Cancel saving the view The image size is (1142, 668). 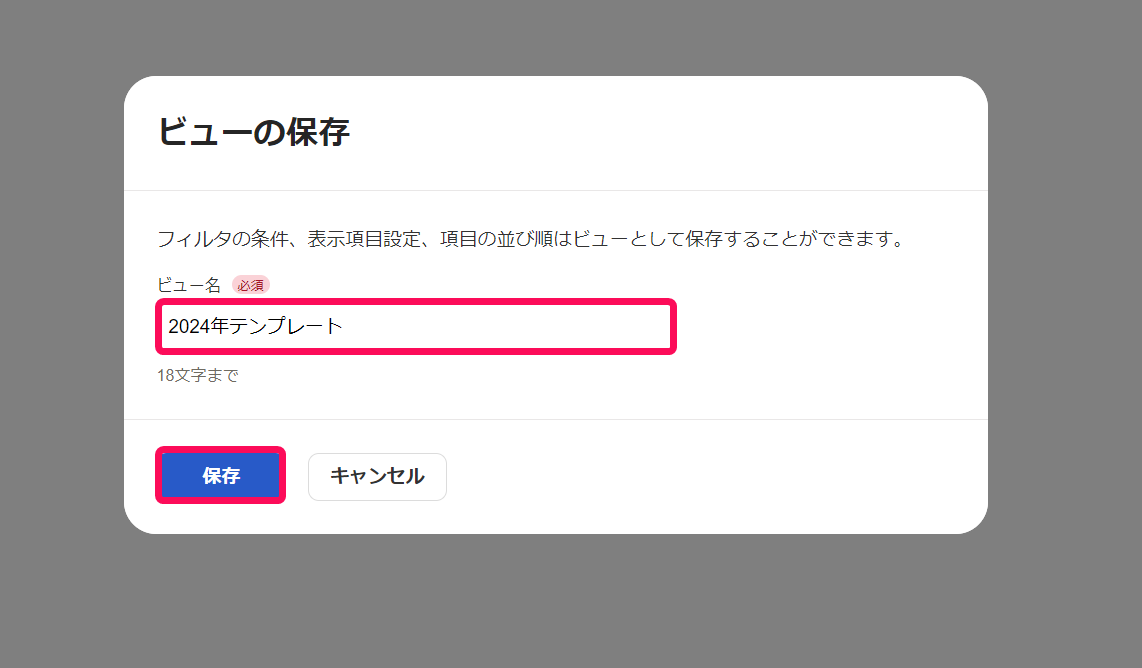click(377, 476)
